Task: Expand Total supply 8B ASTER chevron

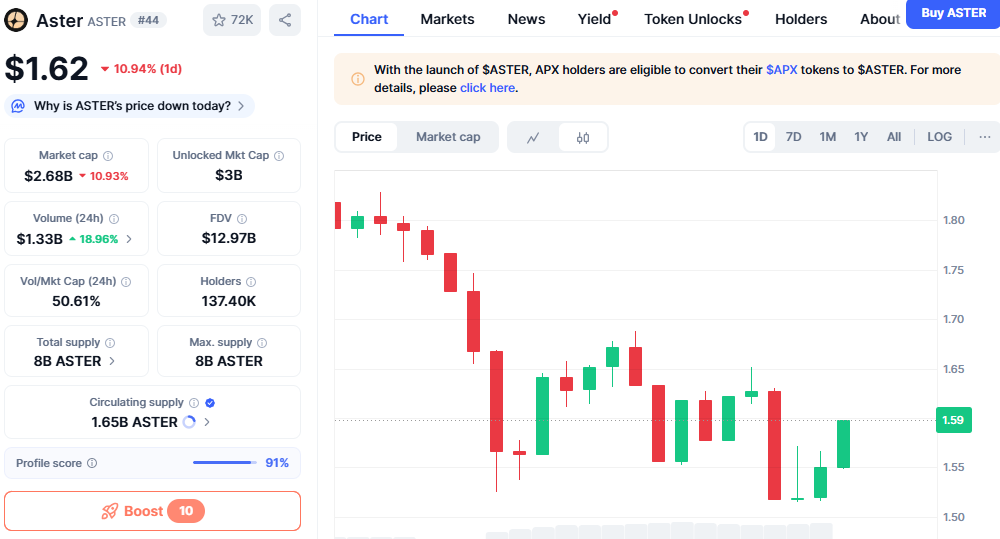Action: coord(112,361)
